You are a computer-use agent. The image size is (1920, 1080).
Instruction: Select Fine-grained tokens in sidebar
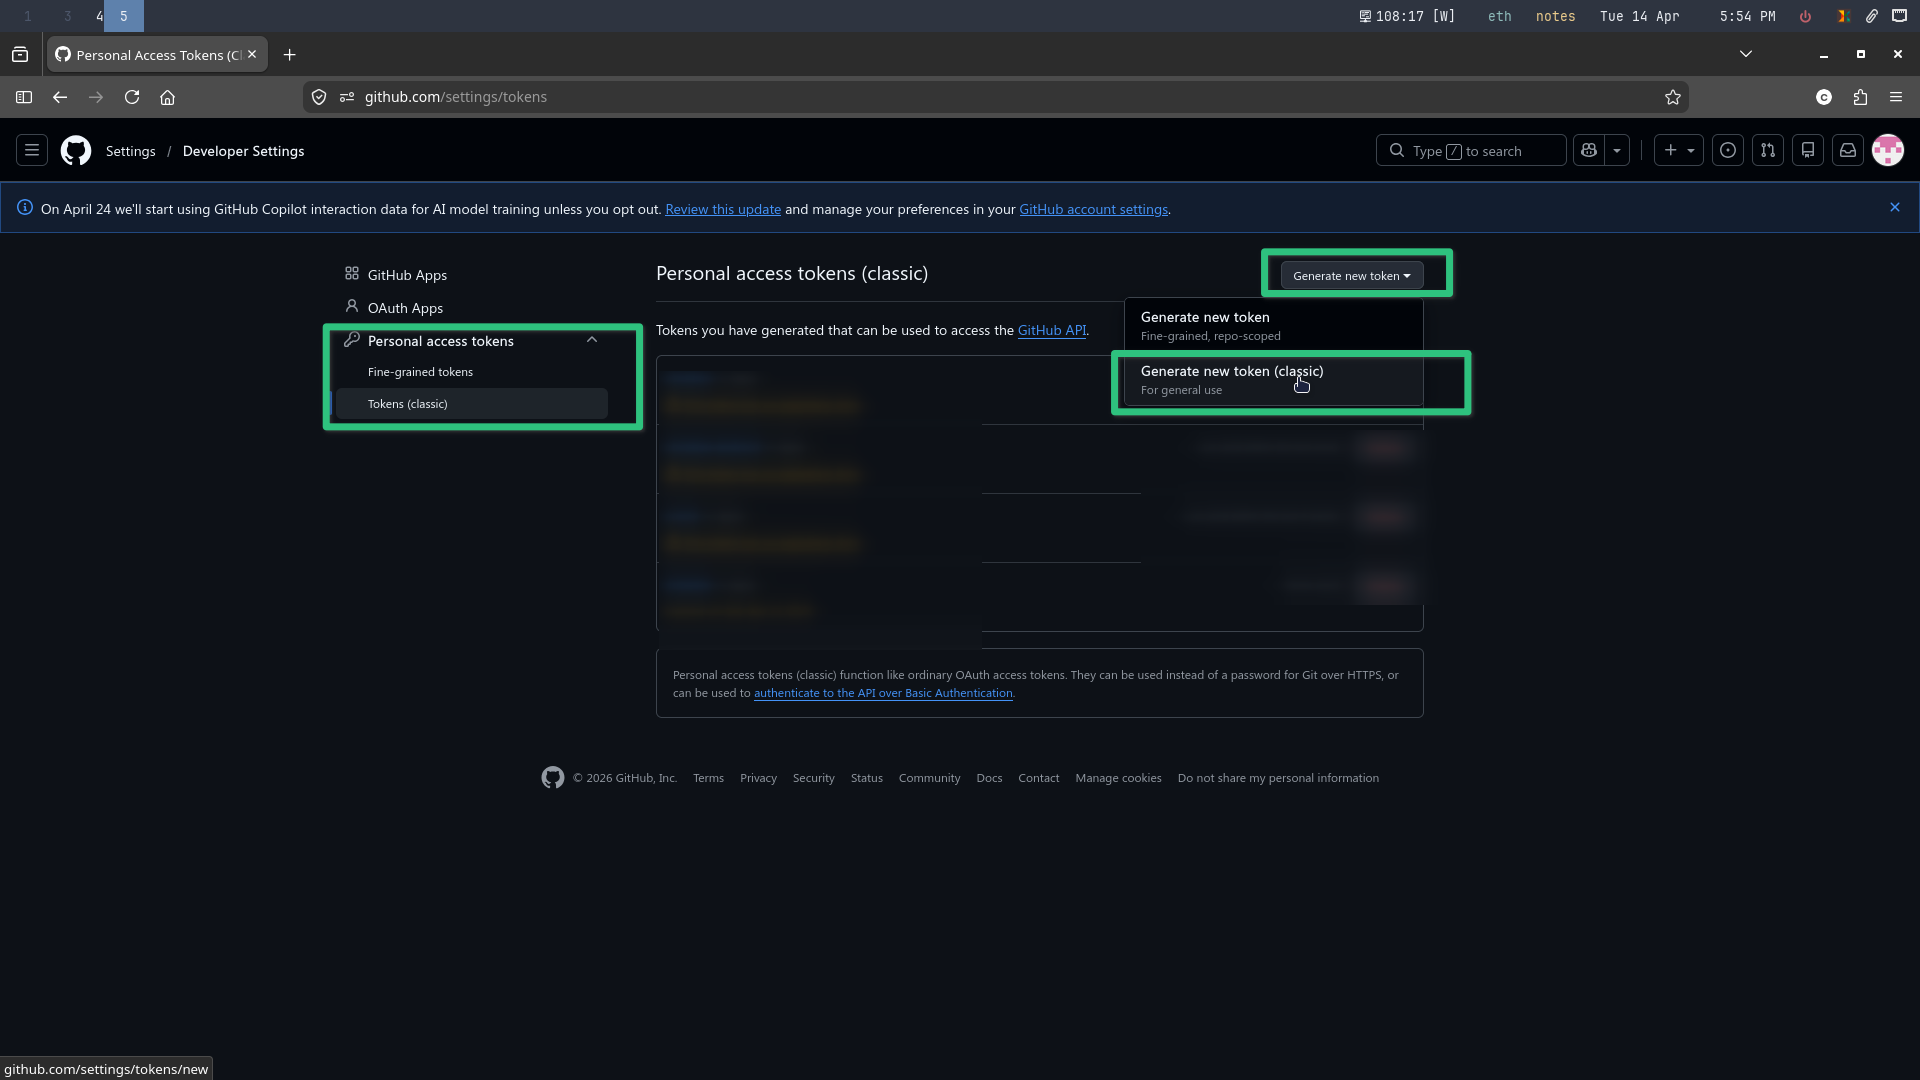click(x=420, y=372)
